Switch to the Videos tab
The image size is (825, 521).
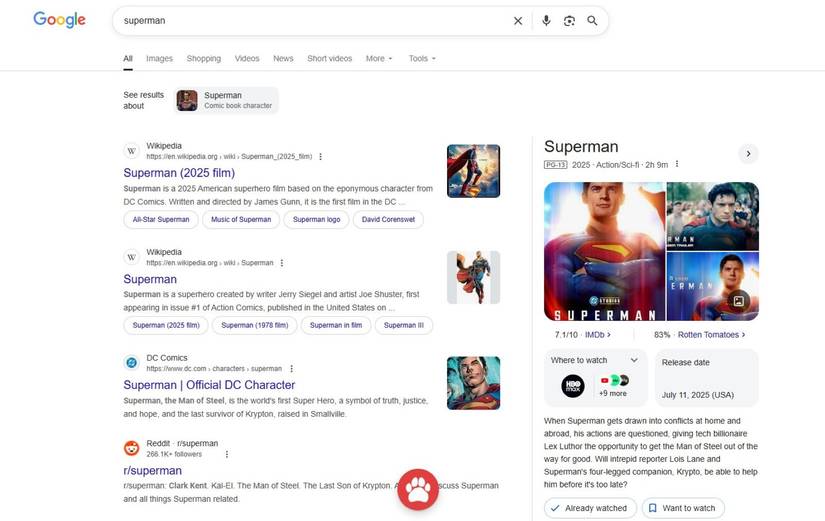[247, 58]
